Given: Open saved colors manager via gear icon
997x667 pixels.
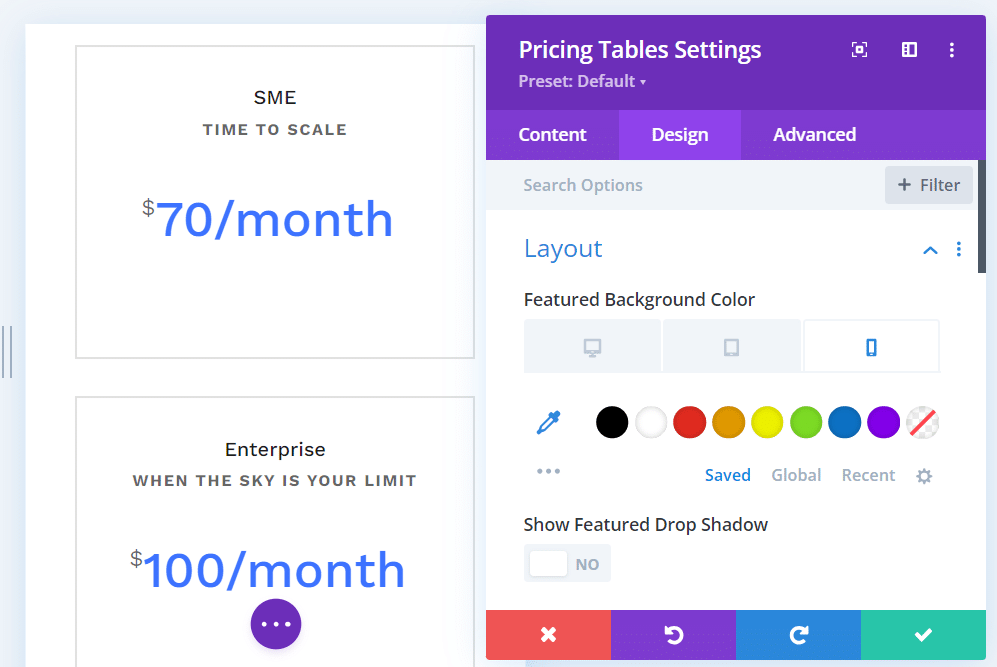Looking at the screenshot, I should pyautogui.click(x=924, y=476).
